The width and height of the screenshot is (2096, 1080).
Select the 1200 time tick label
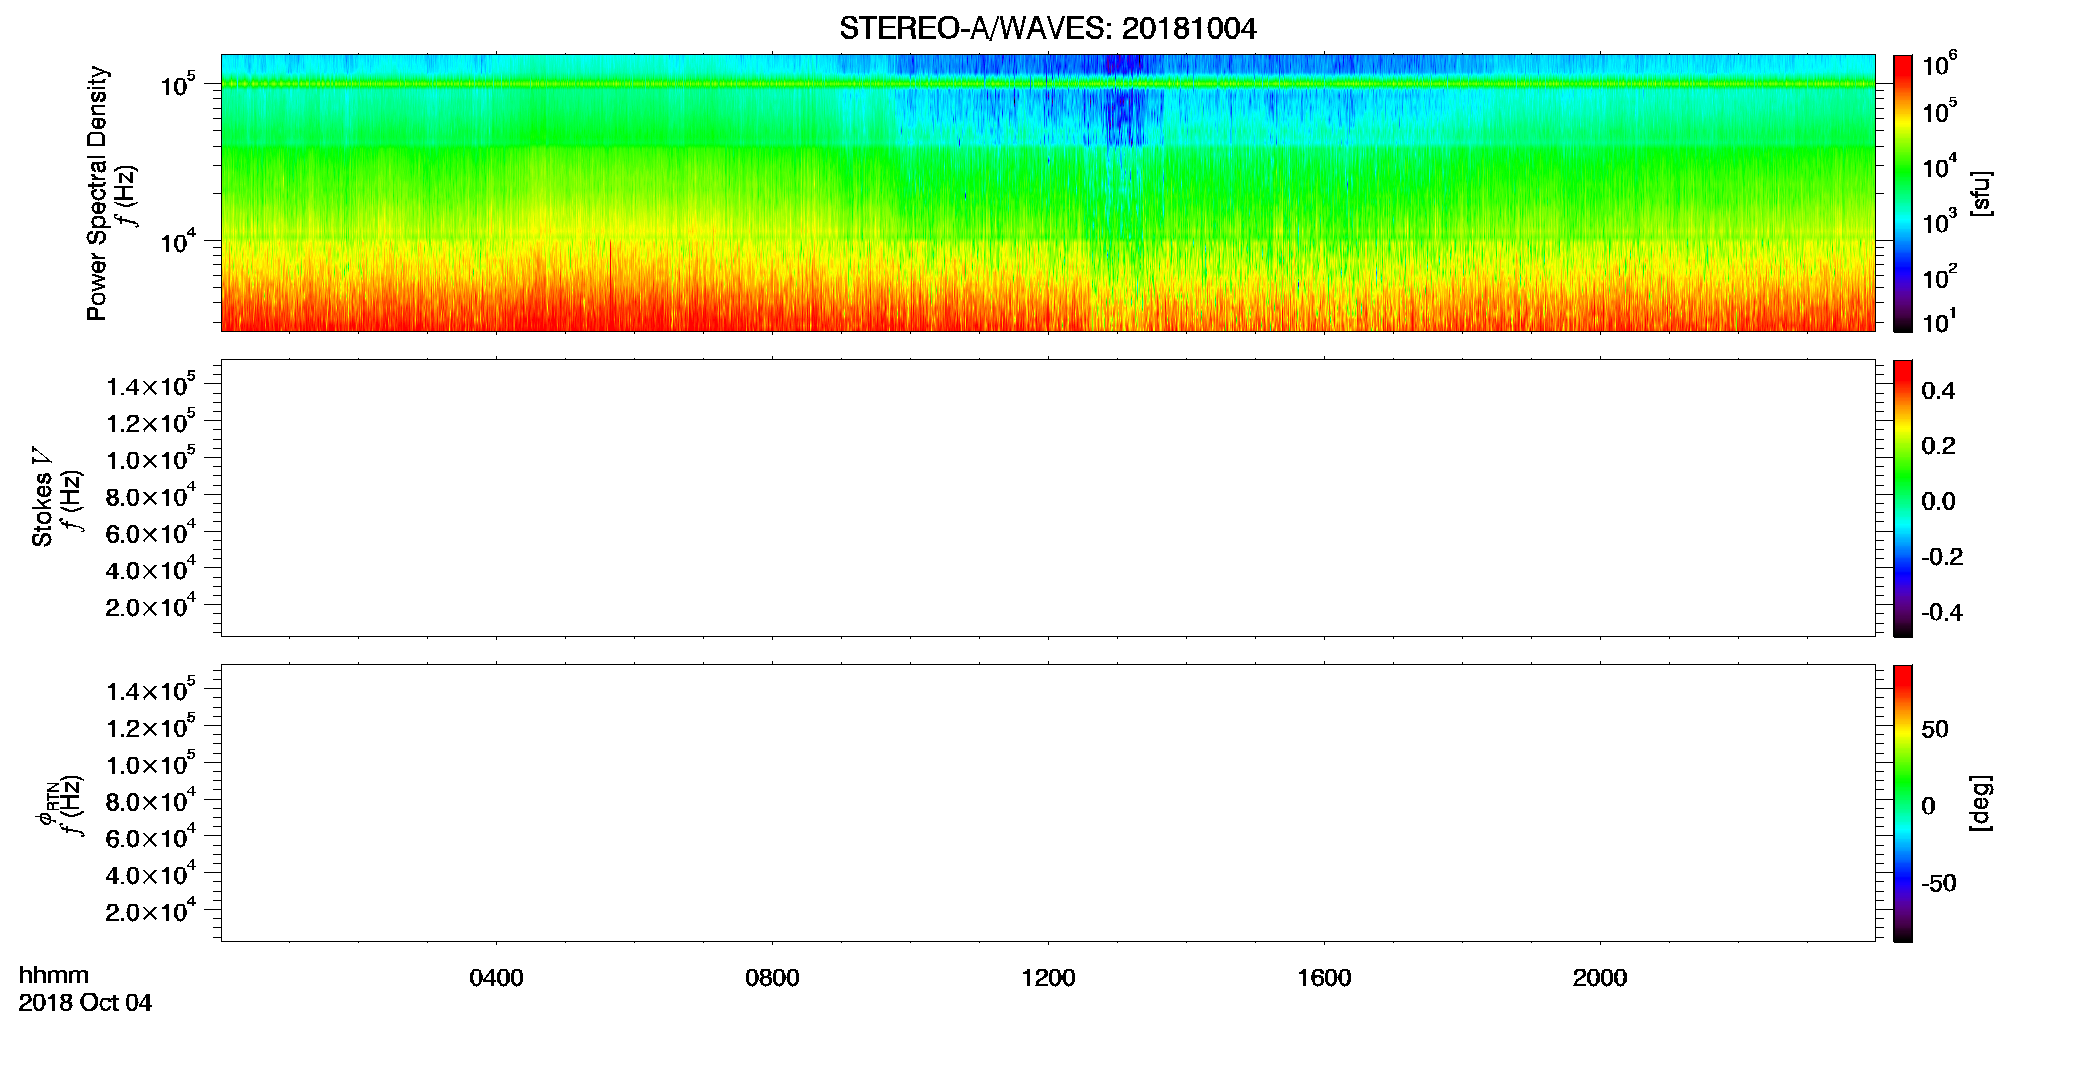[x=1048, y=978]
